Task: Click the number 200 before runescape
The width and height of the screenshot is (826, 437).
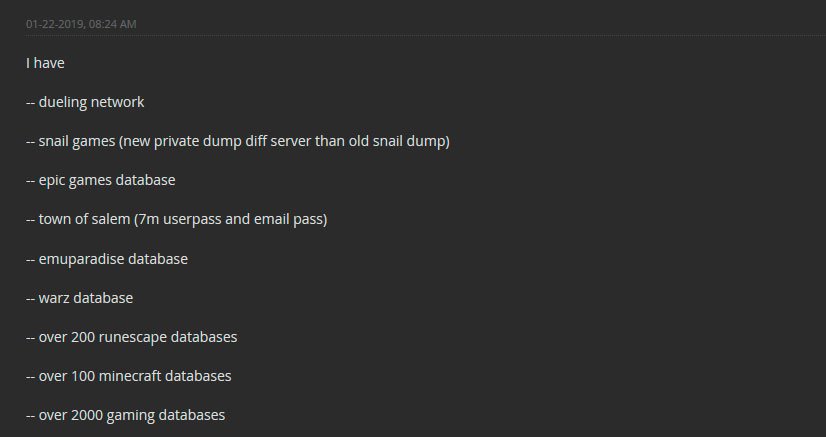Action: 83,337
